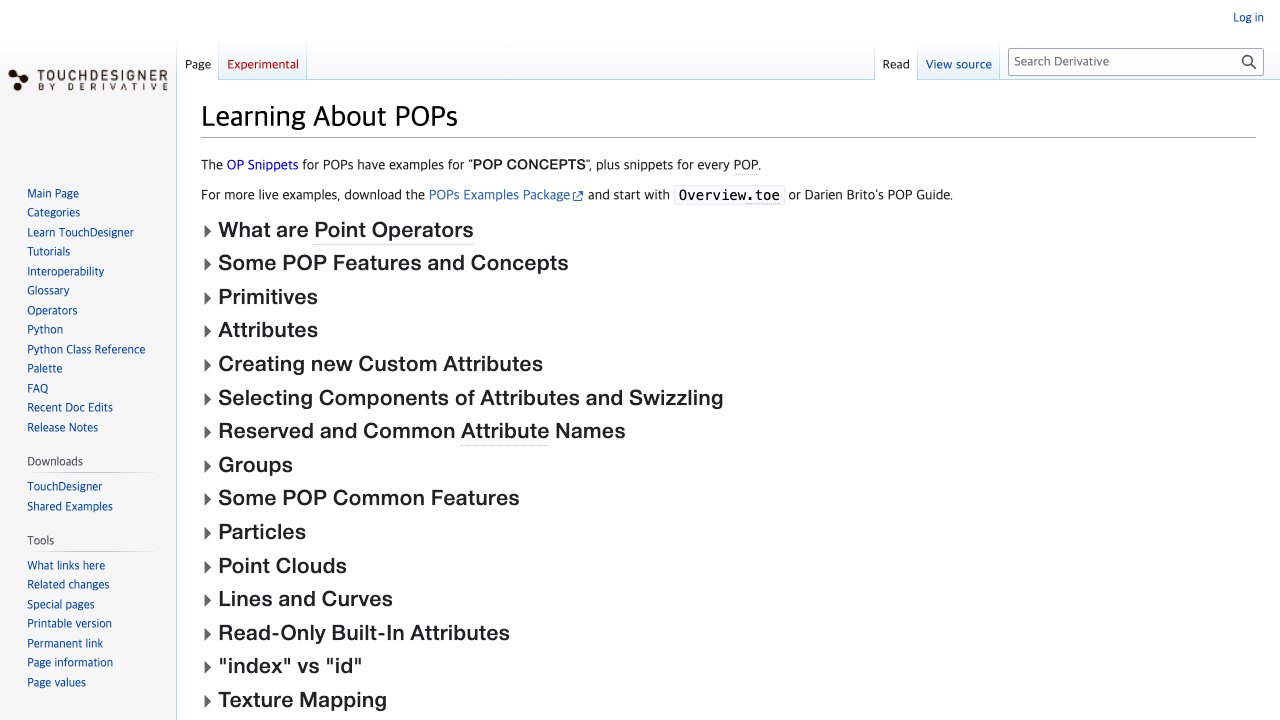Go to Main Page in sidebar
The height and width of the screenshot is (720, 1280).
point(53,194)
